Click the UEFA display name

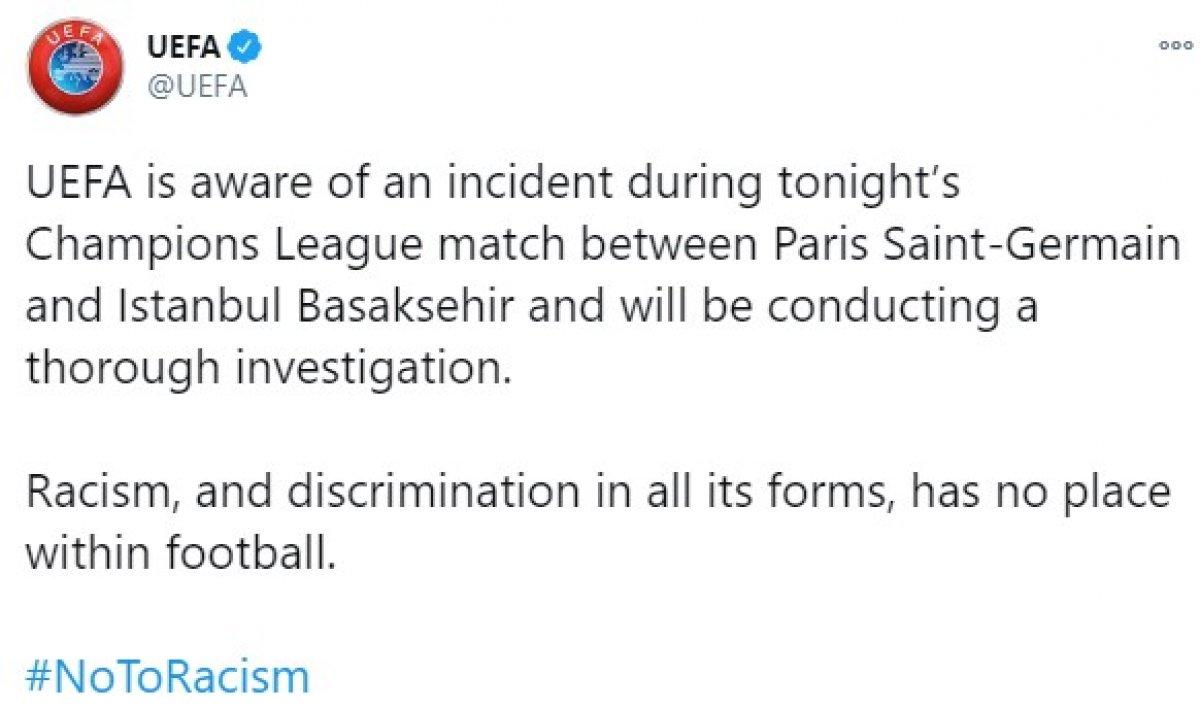[184, 43]
